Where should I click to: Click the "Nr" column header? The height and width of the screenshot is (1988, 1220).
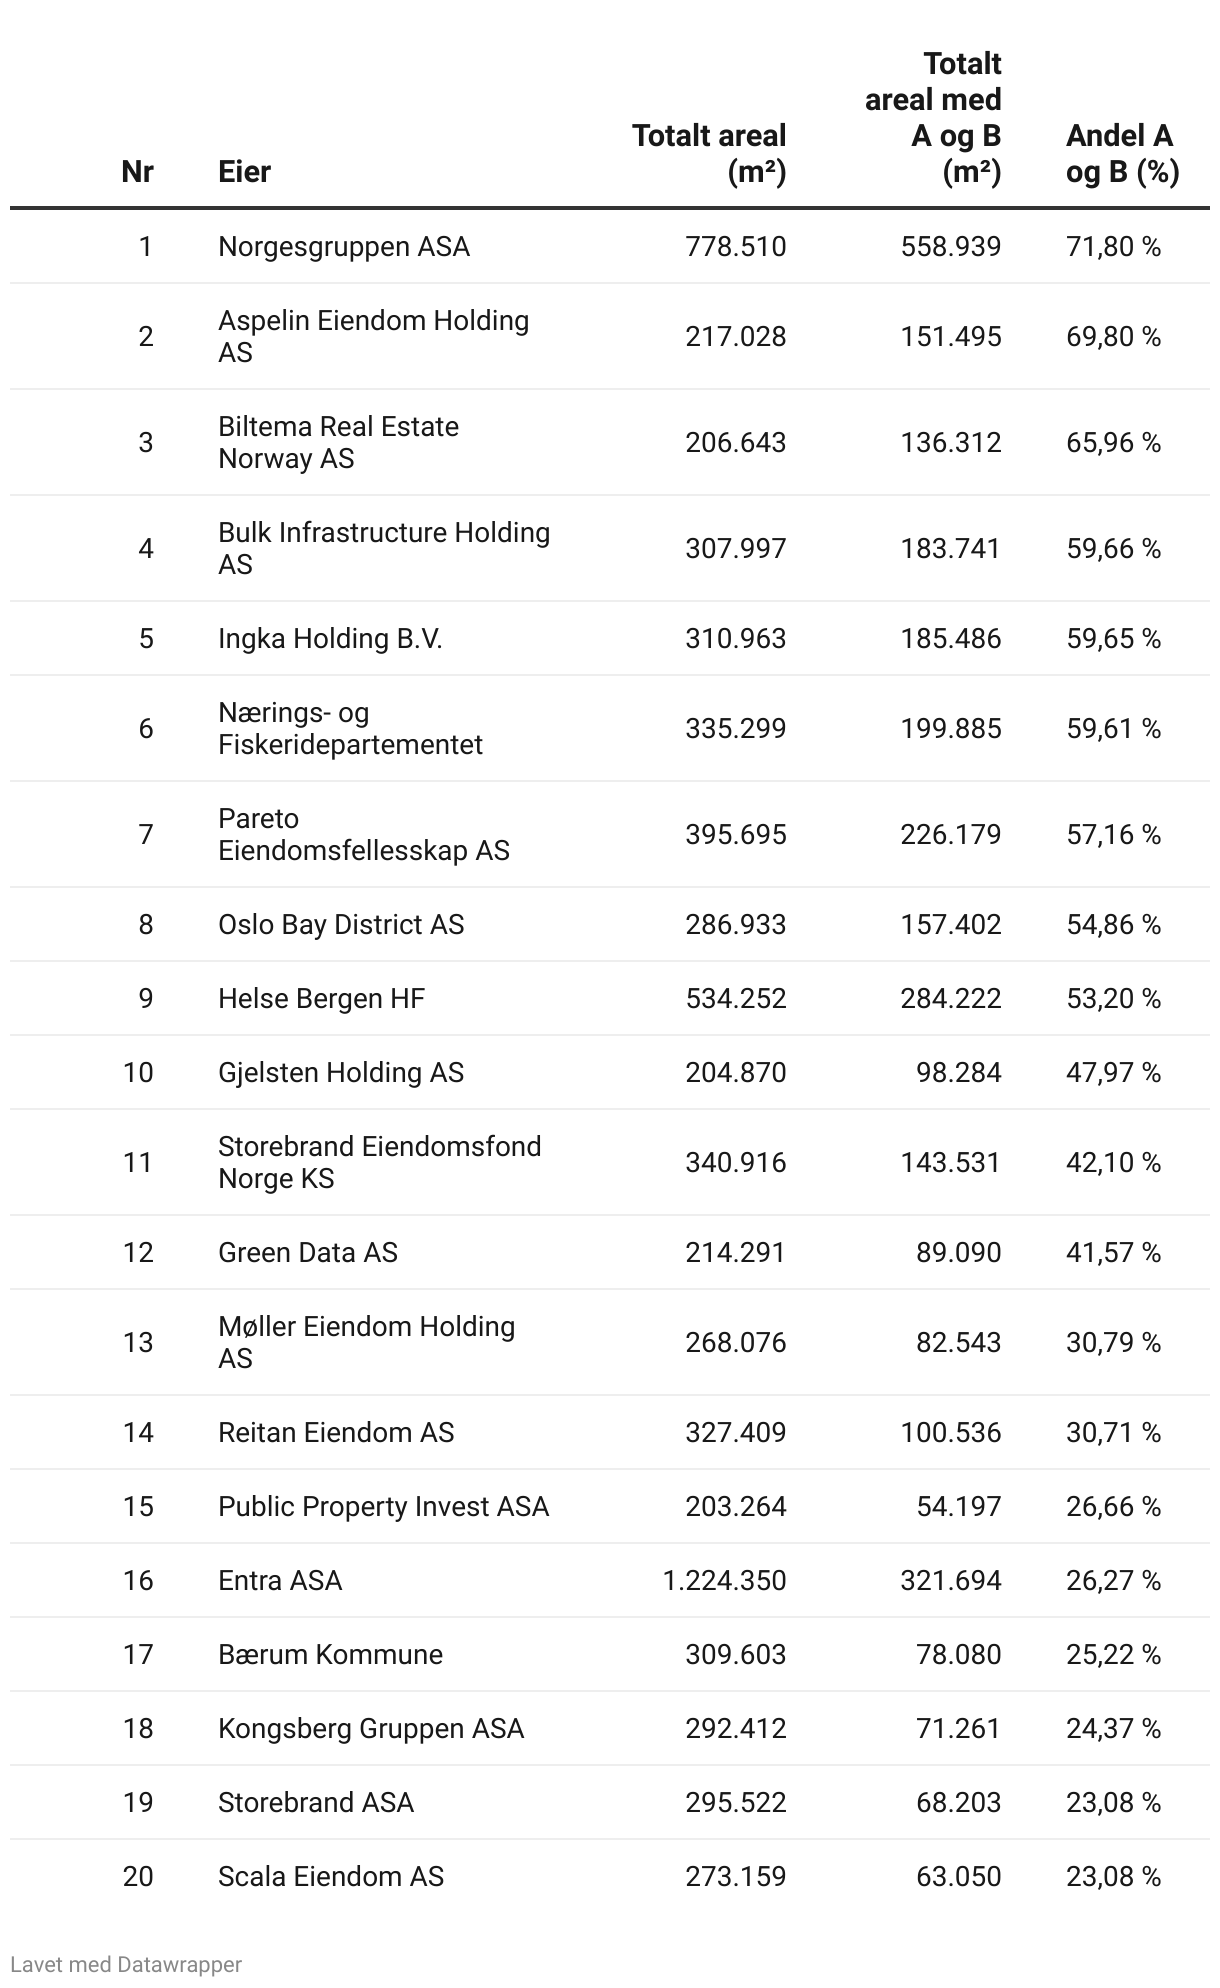point(137,171)
